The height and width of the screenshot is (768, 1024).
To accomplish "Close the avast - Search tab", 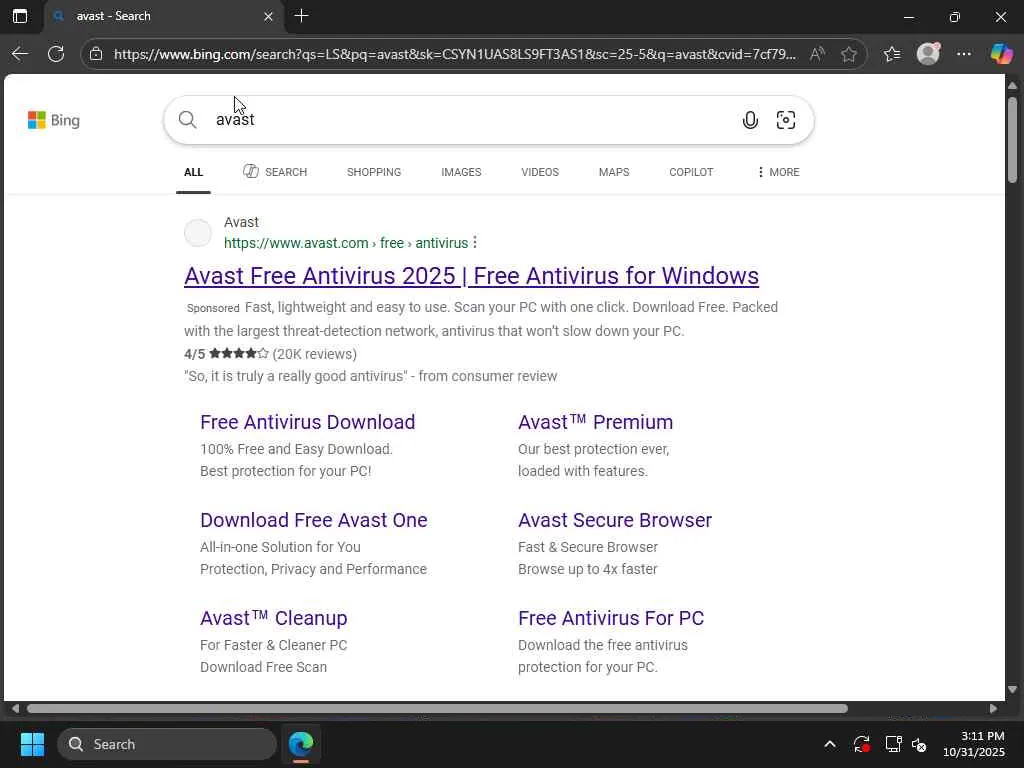I will (x=268, y=16).
